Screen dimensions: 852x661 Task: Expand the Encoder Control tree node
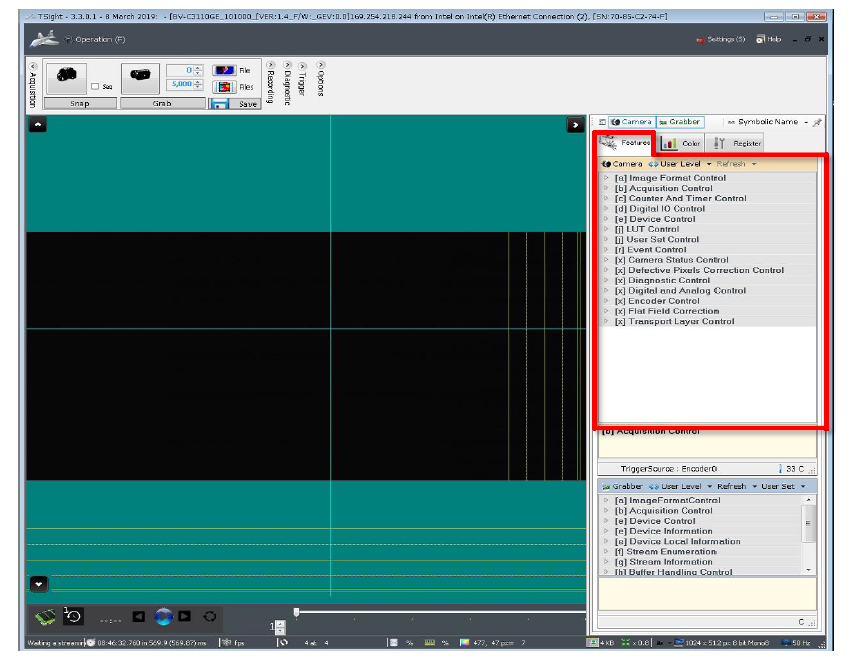pyautogui.click(x=606, y=301)
